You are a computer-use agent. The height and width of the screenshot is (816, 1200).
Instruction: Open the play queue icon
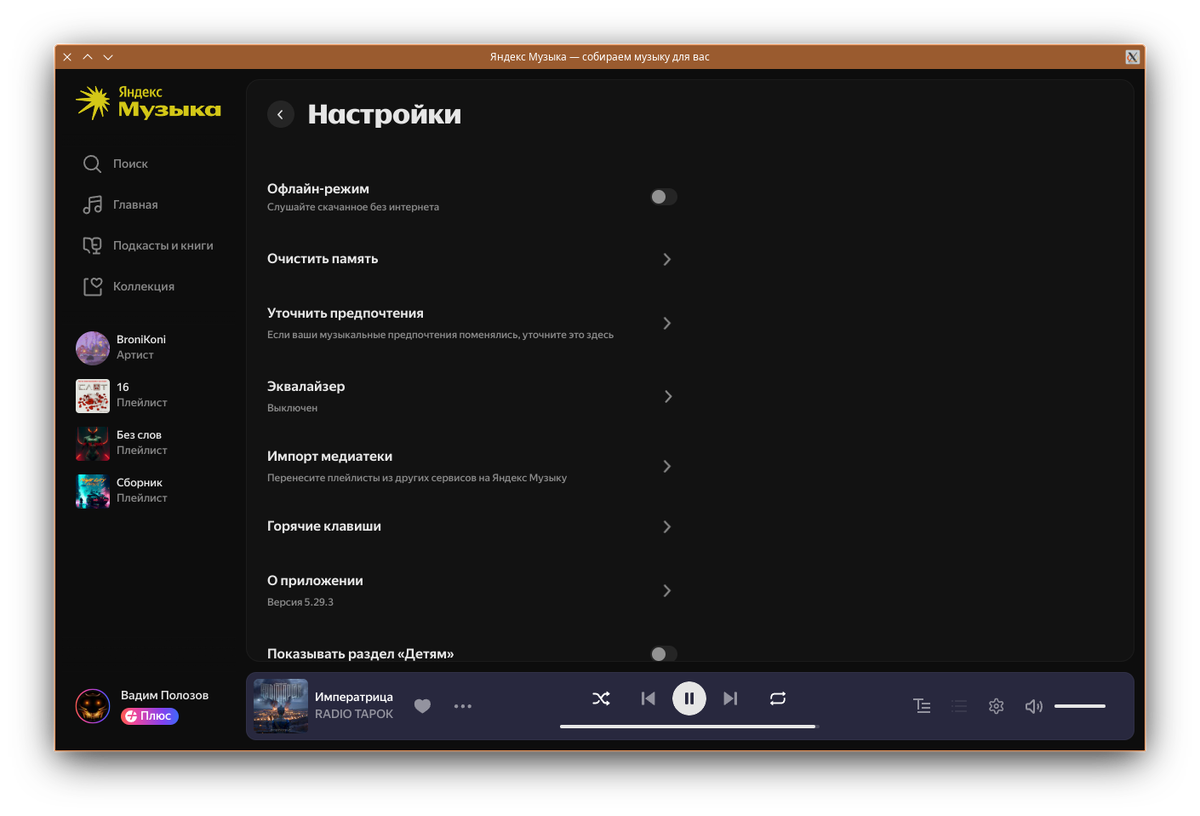[x=960, y=706]
